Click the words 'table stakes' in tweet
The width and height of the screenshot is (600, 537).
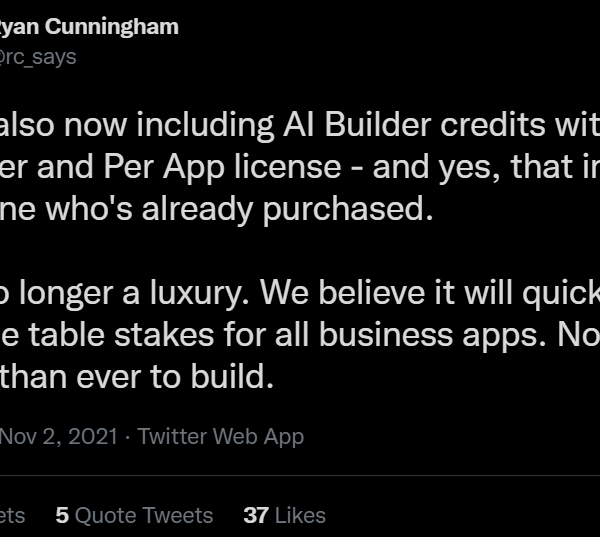(121, 335)
